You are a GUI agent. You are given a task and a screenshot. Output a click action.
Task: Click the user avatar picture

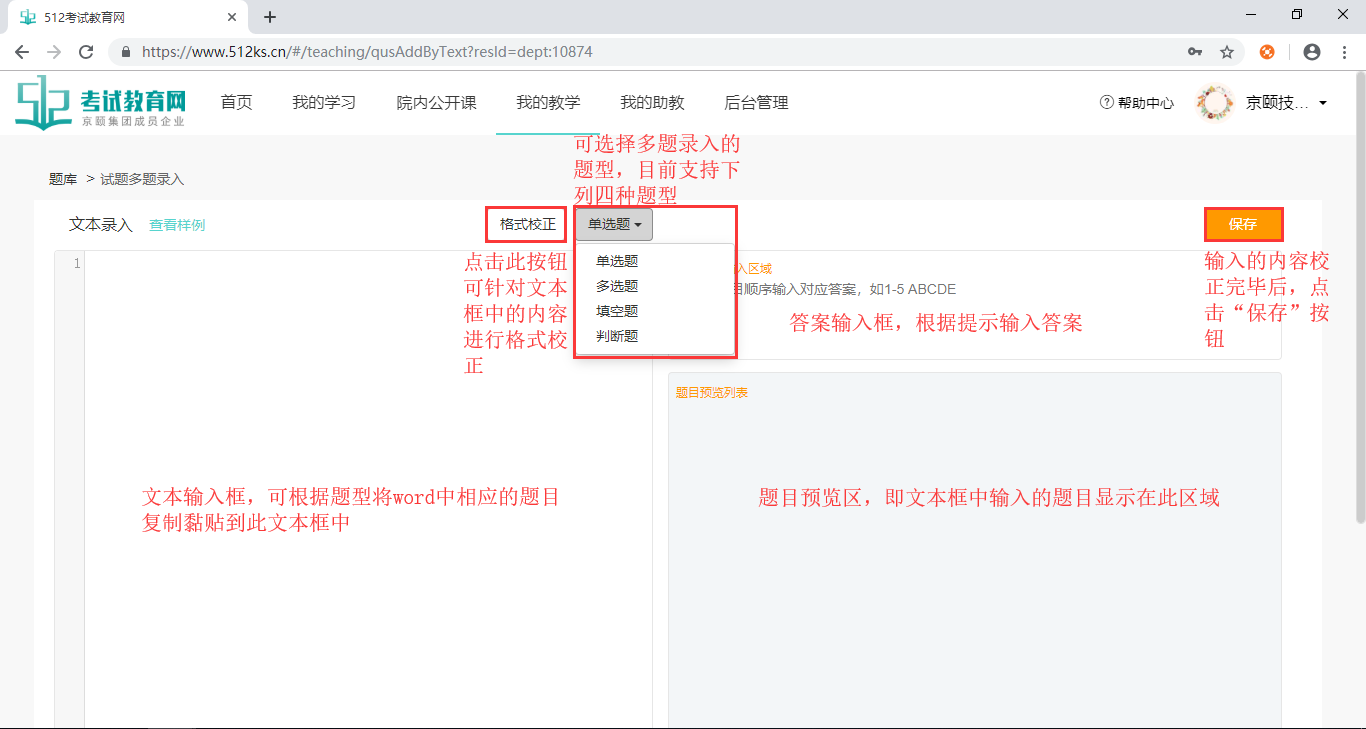[1215, 103]
